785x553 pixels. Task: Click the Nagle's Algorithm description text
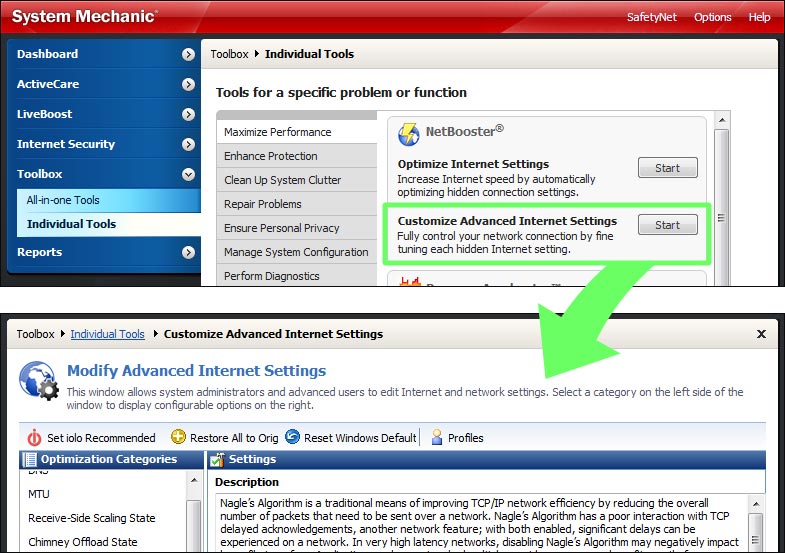(x=479, y=522)
